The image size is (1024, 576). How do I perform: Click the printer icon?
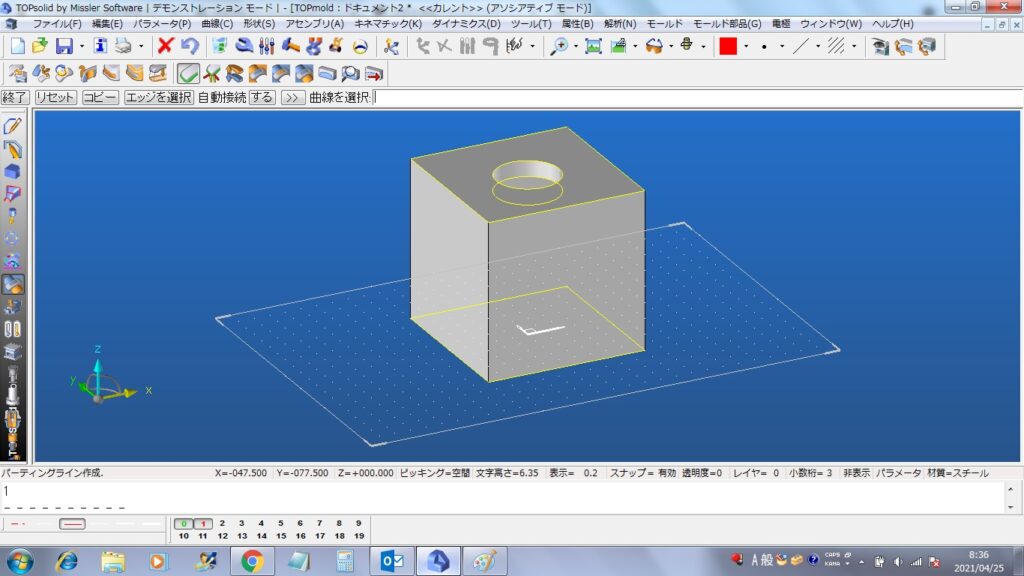(123, 46)
